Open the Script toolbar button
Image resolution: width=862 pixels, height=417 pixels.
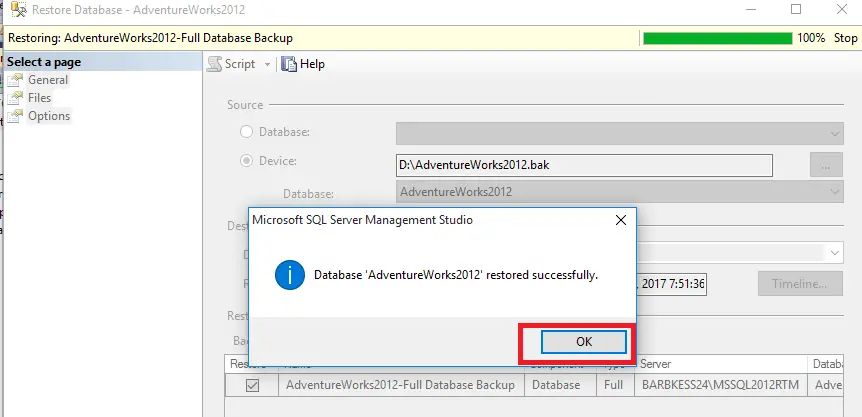pyautogui.click(x=232, y=64)
